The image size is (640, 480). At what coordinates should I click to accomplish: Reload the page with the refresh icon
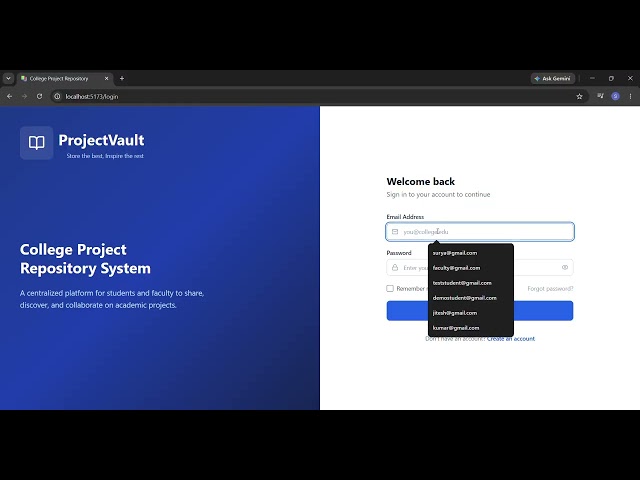[39, 96]
